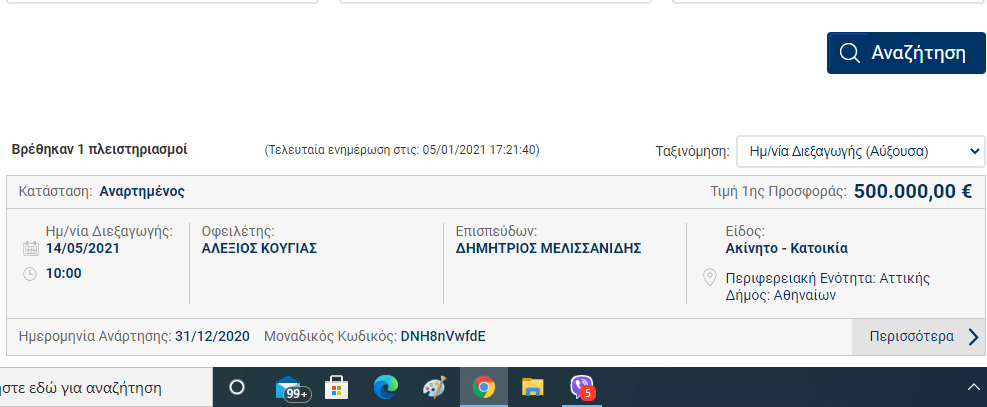The height and width of the screenshot is (407, 987).
Task: Click the auction date 14/05/2021
Action: click(82, 248)
